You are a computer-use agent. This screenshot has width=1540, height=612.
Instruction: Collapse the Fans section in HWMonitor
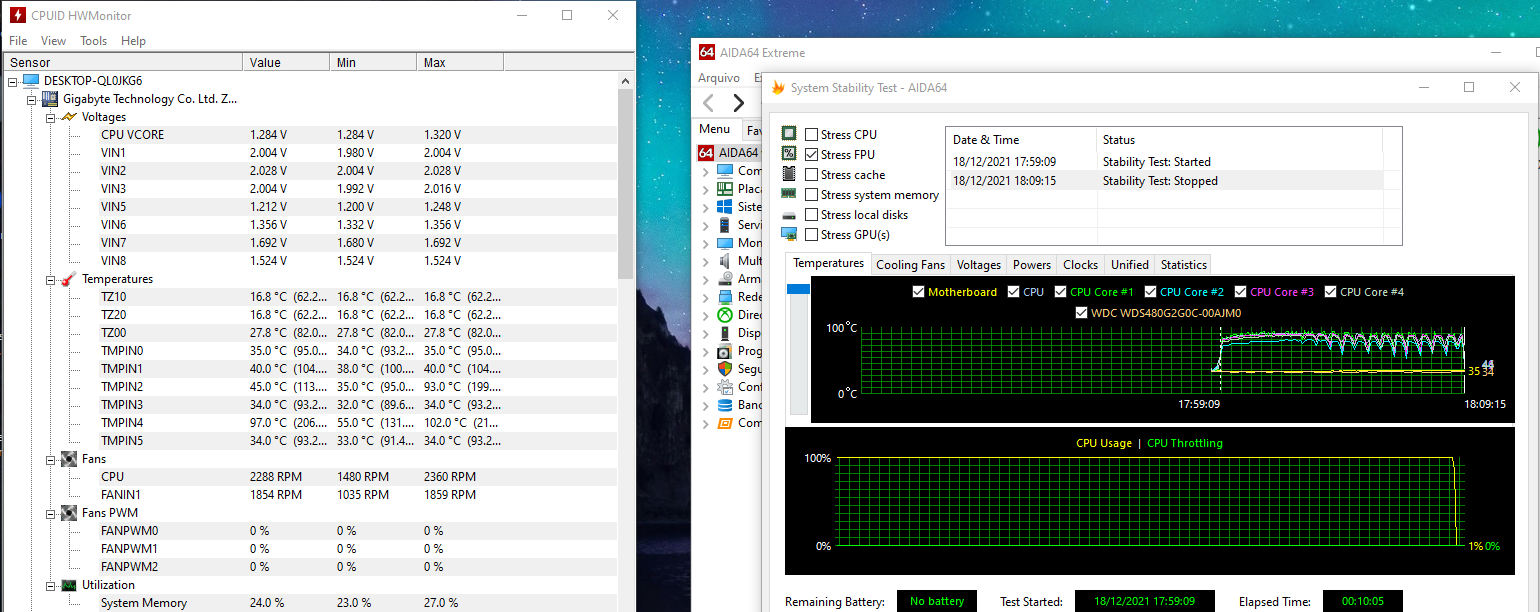[x=51, y=459]
